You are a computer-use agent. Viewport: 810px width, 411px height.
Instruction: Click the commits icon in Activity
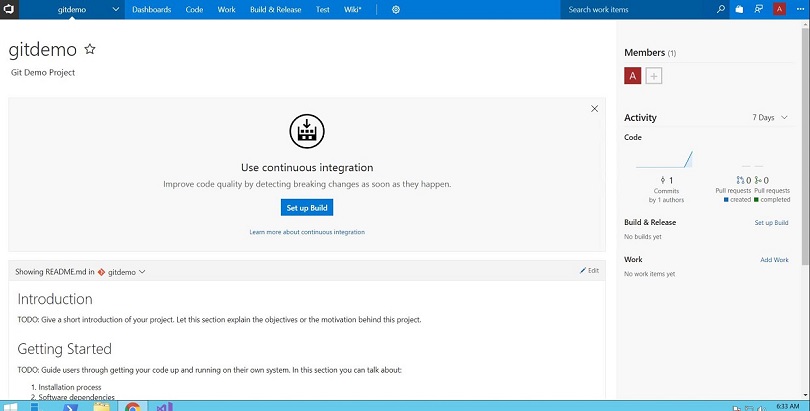point(663,180)
